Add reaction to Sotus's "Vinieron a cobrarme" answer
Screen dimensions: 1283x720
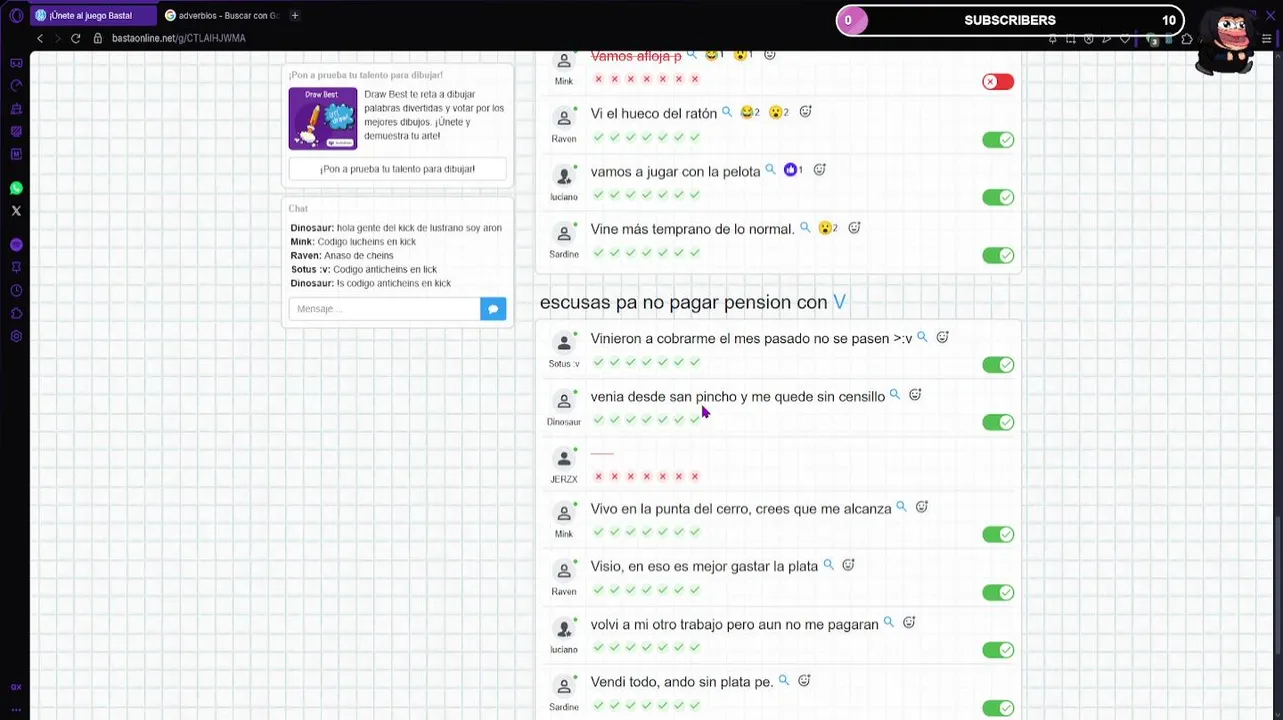942,338
